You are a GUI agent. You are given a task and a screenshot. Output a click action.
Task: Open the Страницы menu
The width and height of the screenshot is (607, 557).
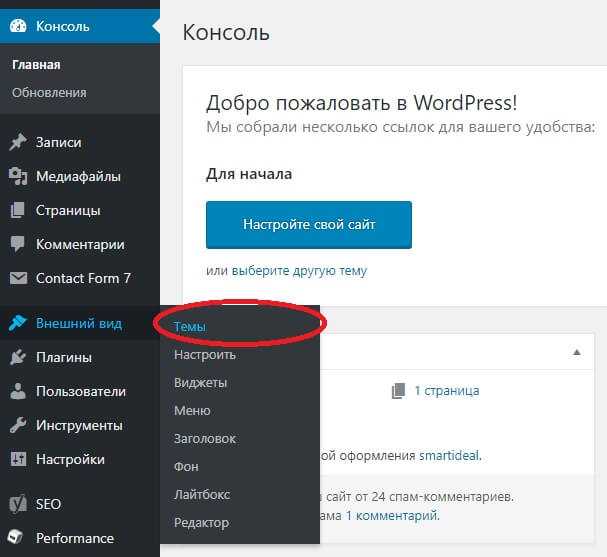click(x=80, y=210)
